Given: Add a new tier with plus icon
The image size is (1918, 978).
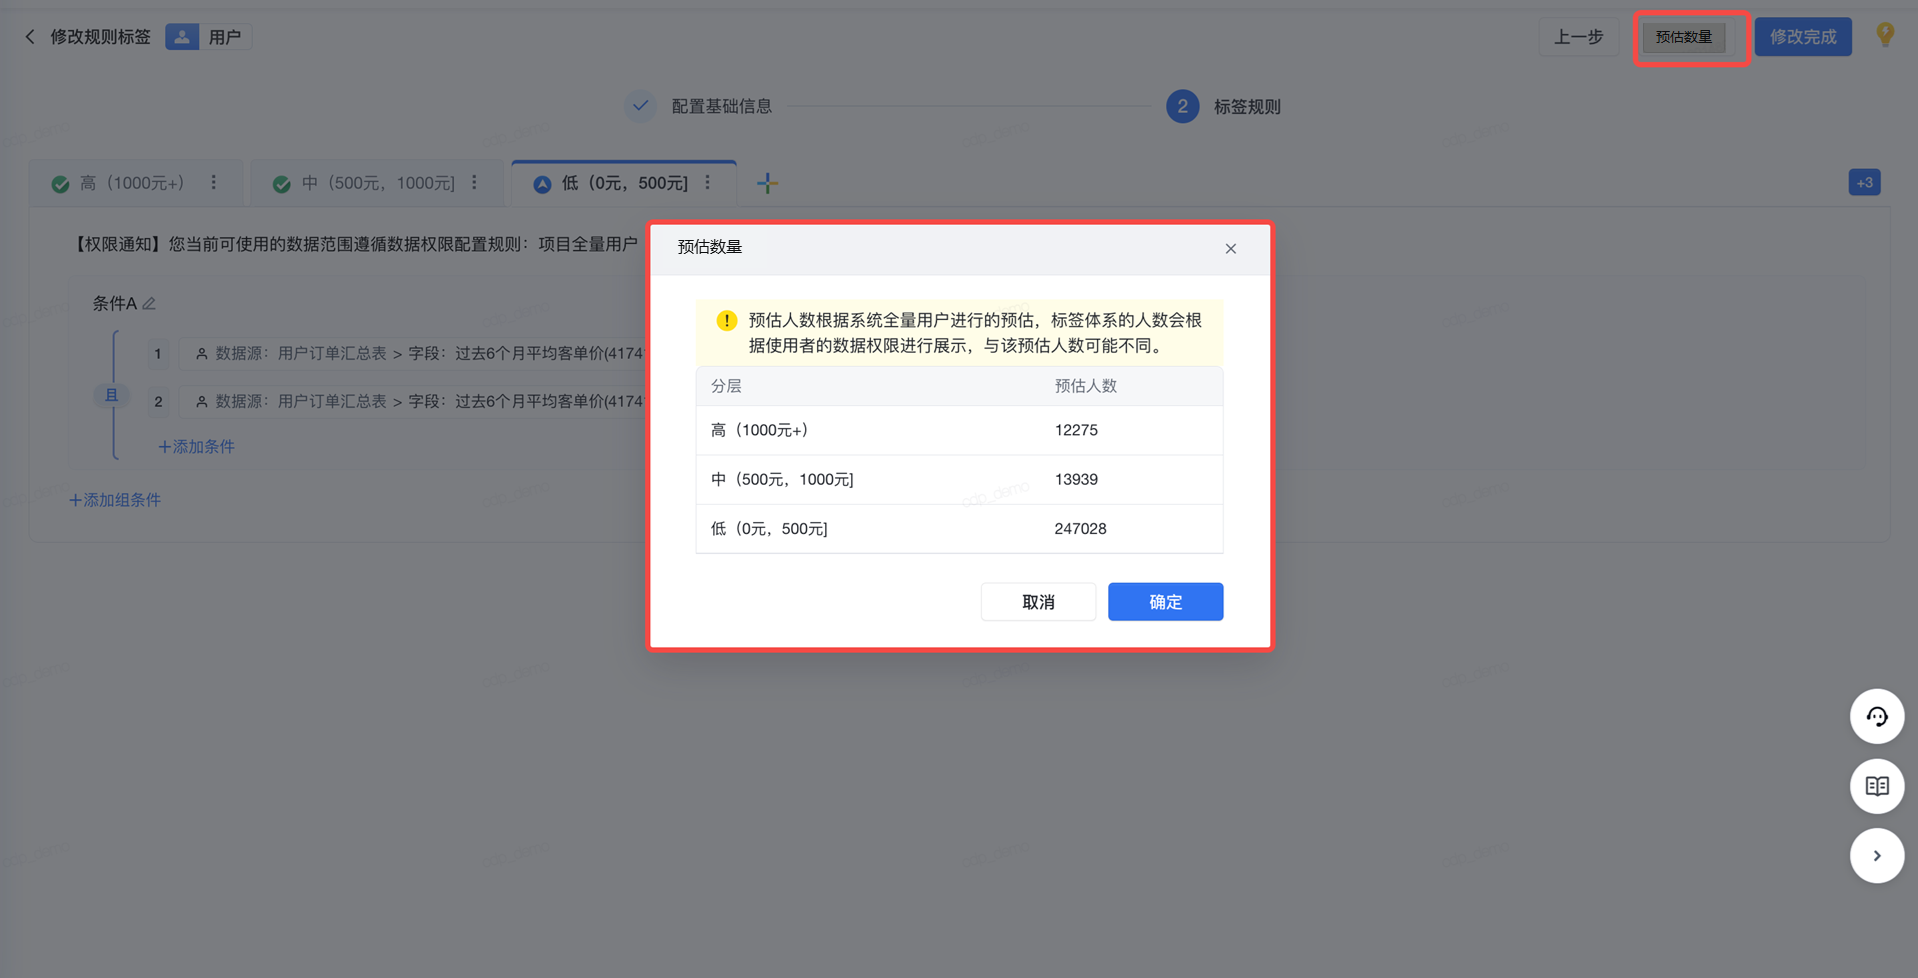Looking at the screenshot, I should pyautogui.click(x=767, y=183).
